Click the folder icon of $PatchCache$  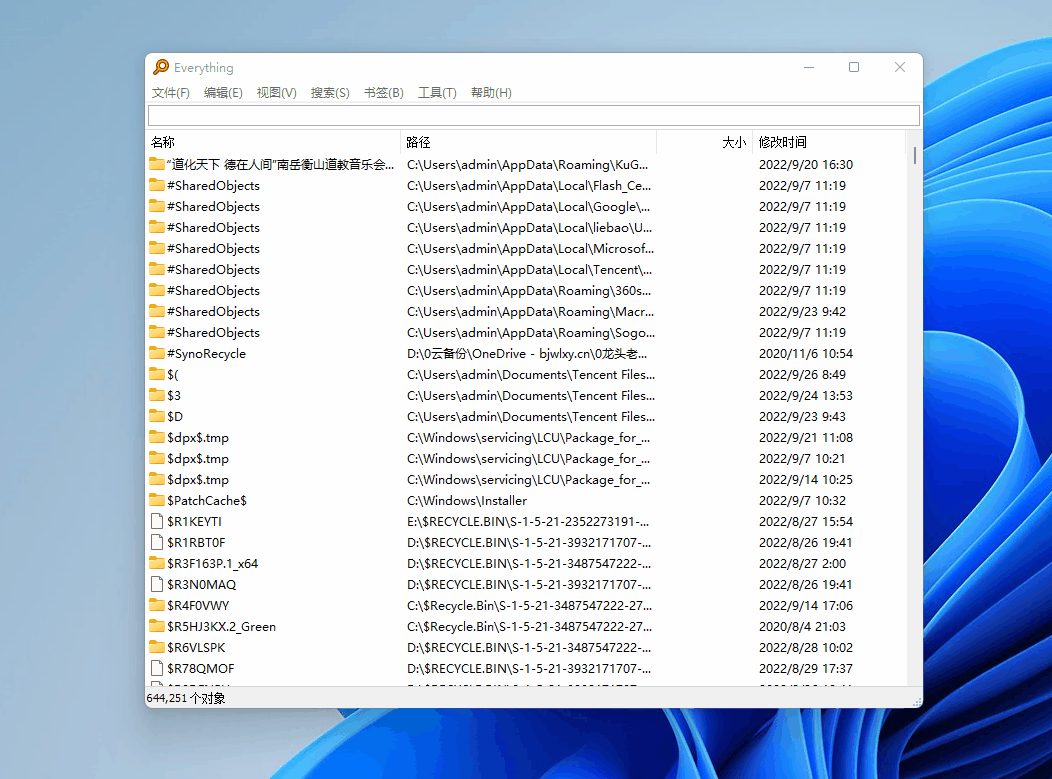click(157, 500)
